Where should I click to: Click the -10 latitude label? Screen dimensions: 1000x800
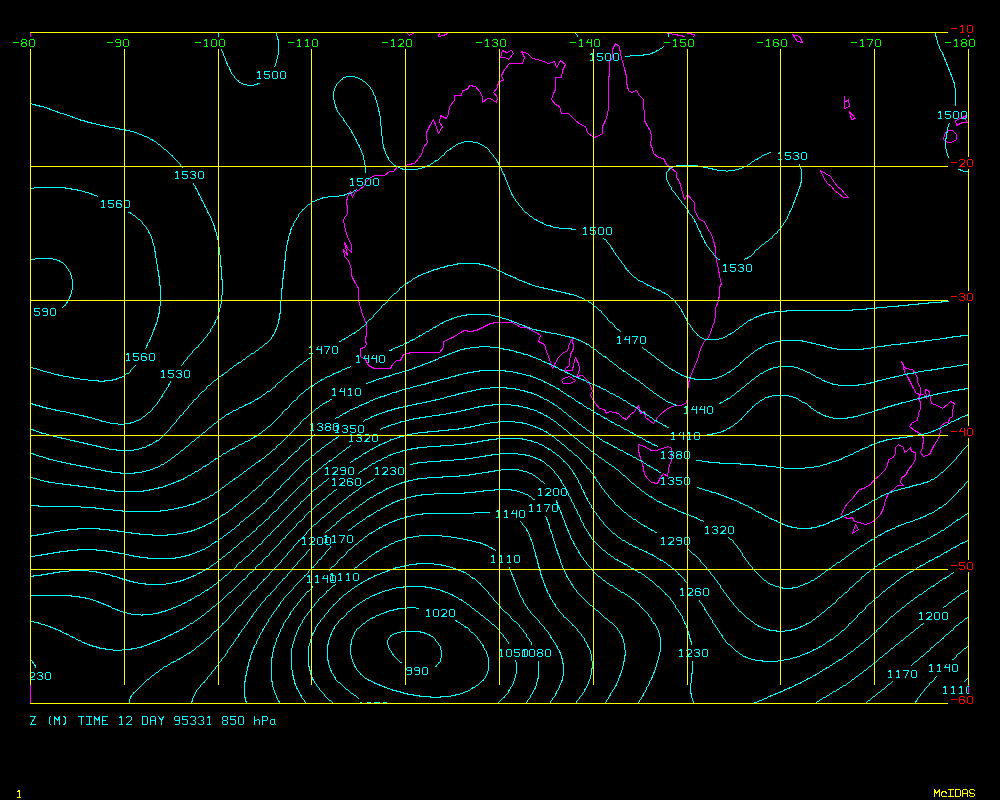(961, 29)
